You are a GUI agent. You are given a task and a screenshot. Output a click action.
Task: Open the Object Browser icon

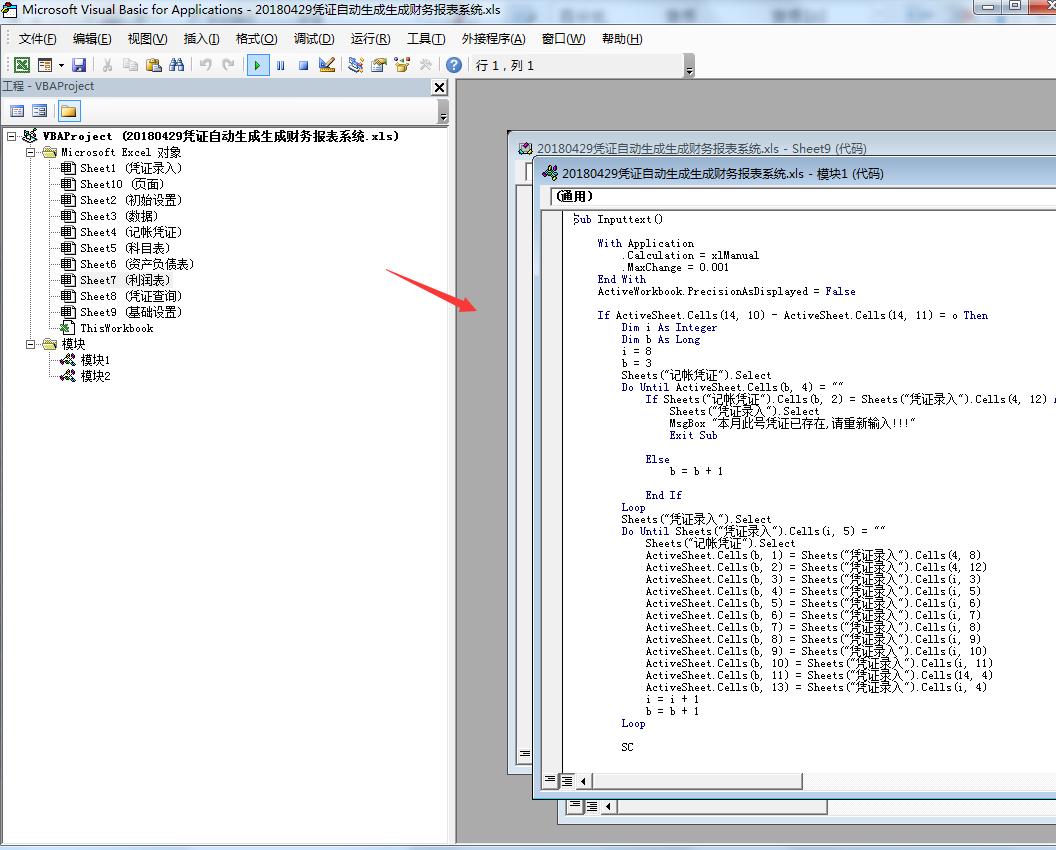click(402, 64)
